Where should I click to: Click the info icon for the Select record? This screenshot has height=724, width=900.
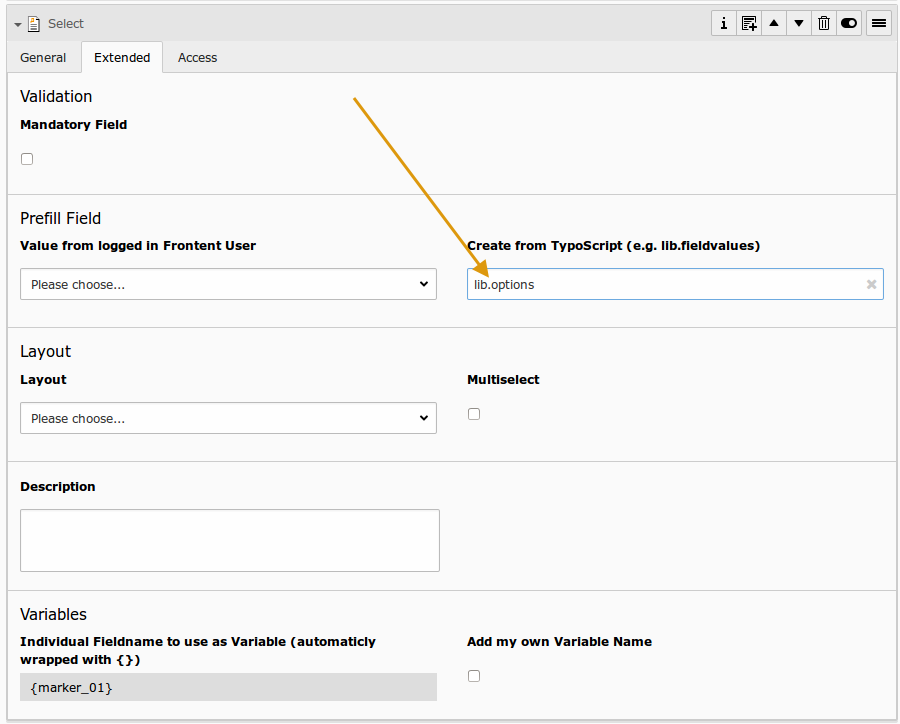click(724, 23)
